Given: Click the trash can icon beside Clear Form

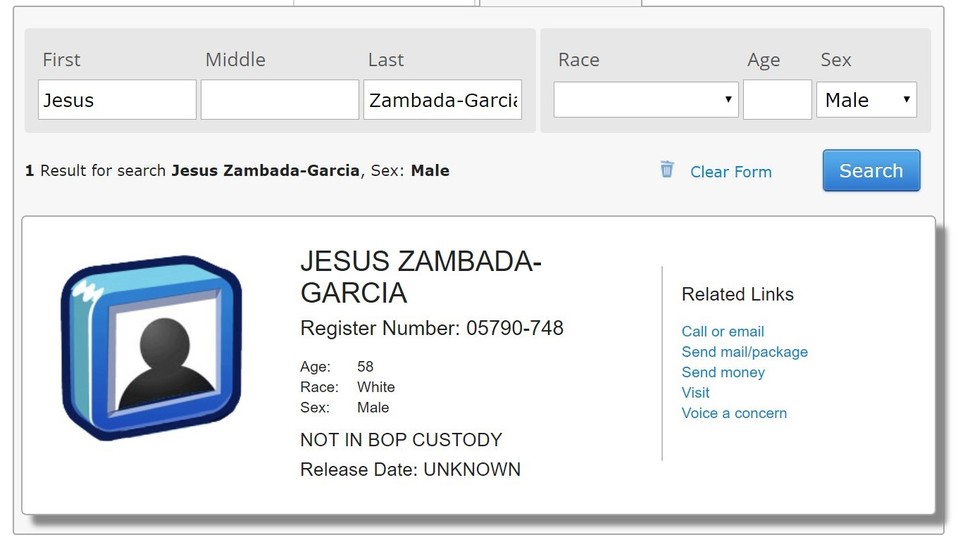Looking at the screenshot, I should pyautogui.click(x=667, y=169).
